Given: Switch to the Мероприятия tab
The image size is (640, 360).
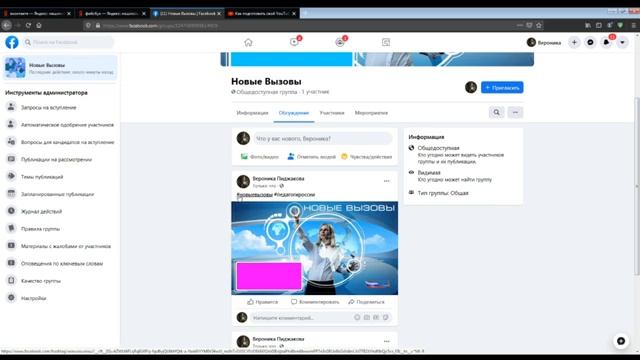Looking at the screenshot, I should (371, 113).
